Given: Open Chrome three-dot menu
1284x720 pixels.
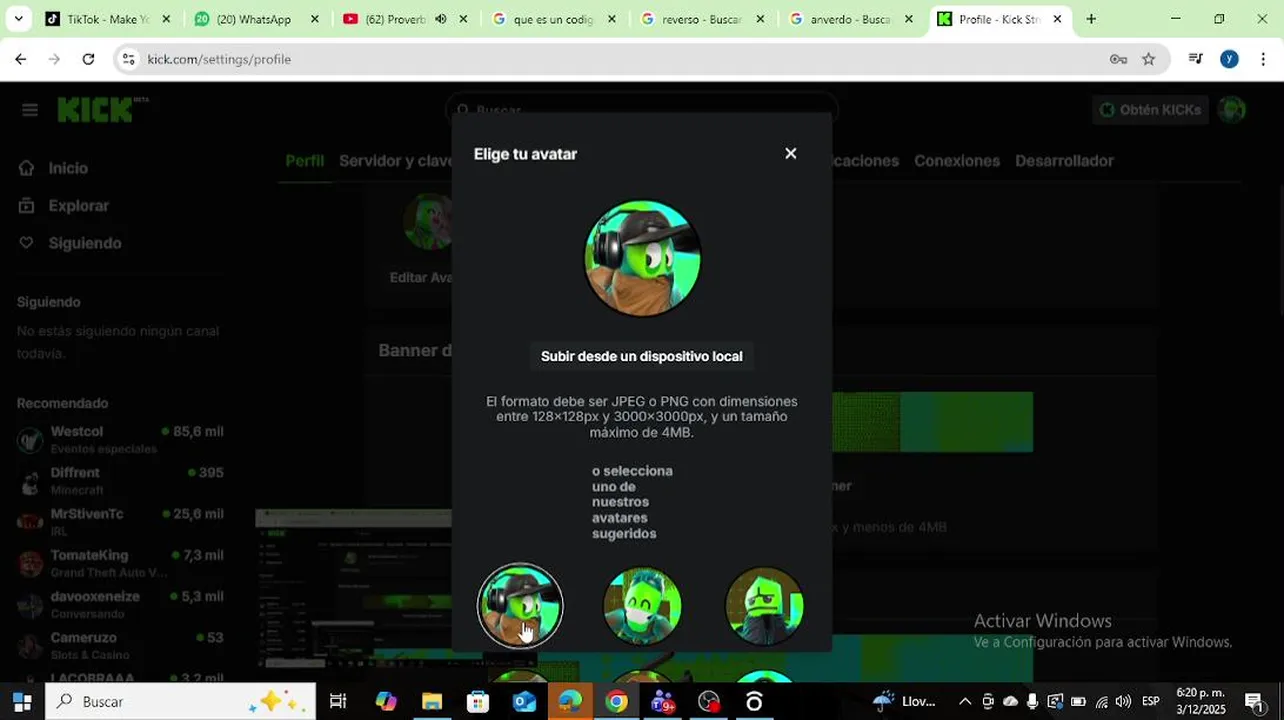Looking at the screenshot, I should coord(1263,59).
